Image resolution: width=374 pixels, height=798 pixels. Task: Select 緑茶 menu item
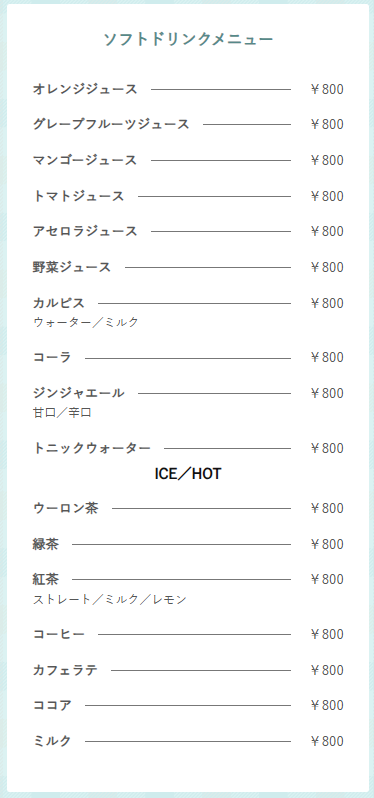coord(46,545)
